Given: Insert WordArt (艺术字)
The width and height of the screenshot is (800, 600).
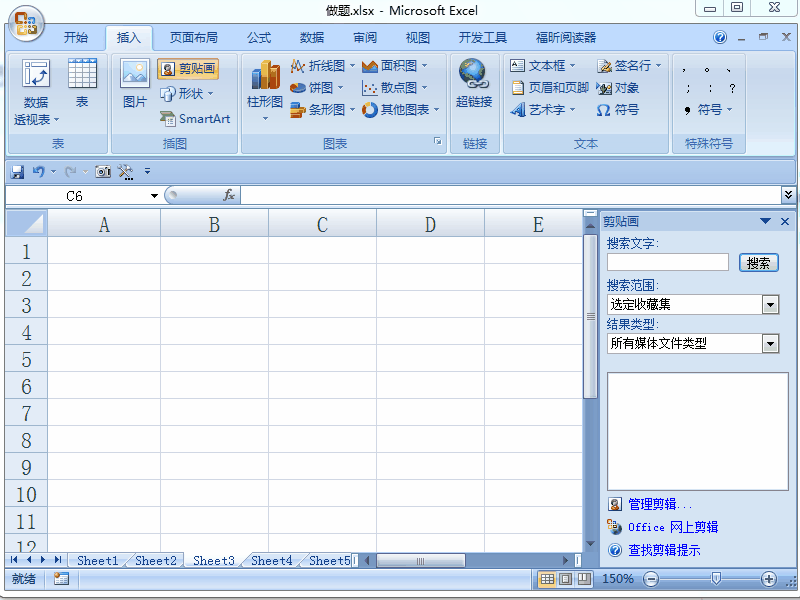Looking at the screenshot, I should [x=543, y=110].
